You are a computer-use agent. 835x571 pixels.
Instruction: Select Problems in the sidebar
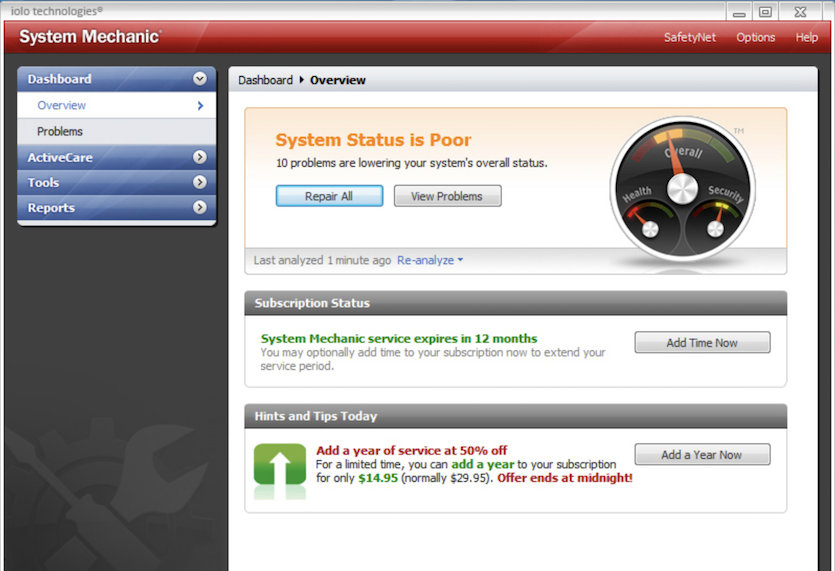[117, 131]
